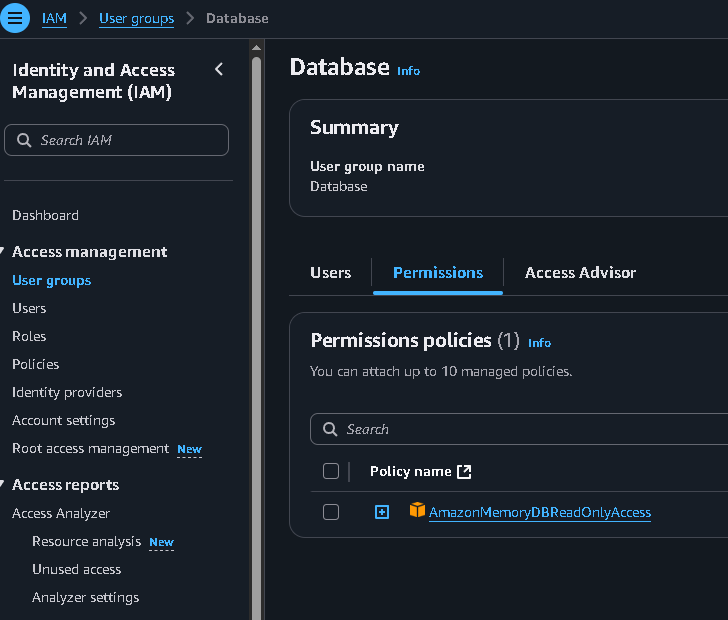This screenshot has height=620, width=728.
Task: Open the AmazonMemoryDBReadOnlyAccess policy link
Action: (540, 512)
